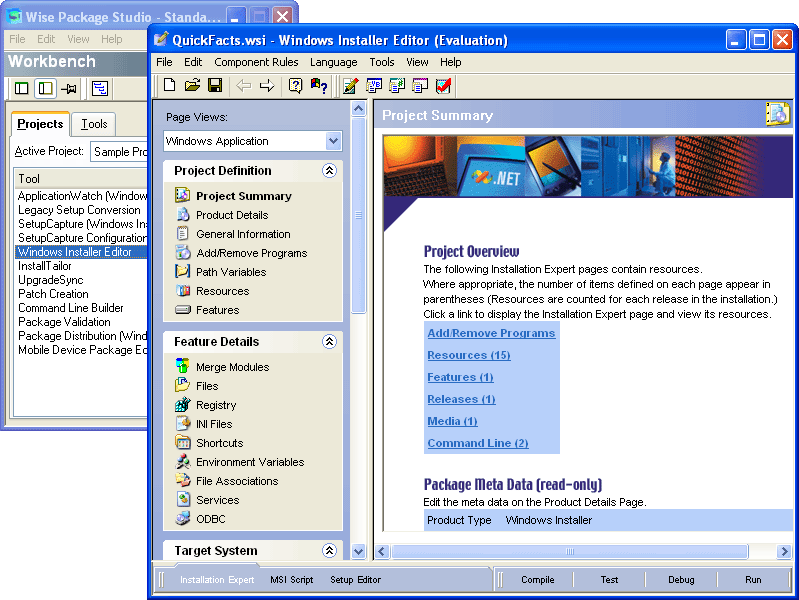
Task: Switch to Installation Expert tab
Action: (x=217, y=580)
